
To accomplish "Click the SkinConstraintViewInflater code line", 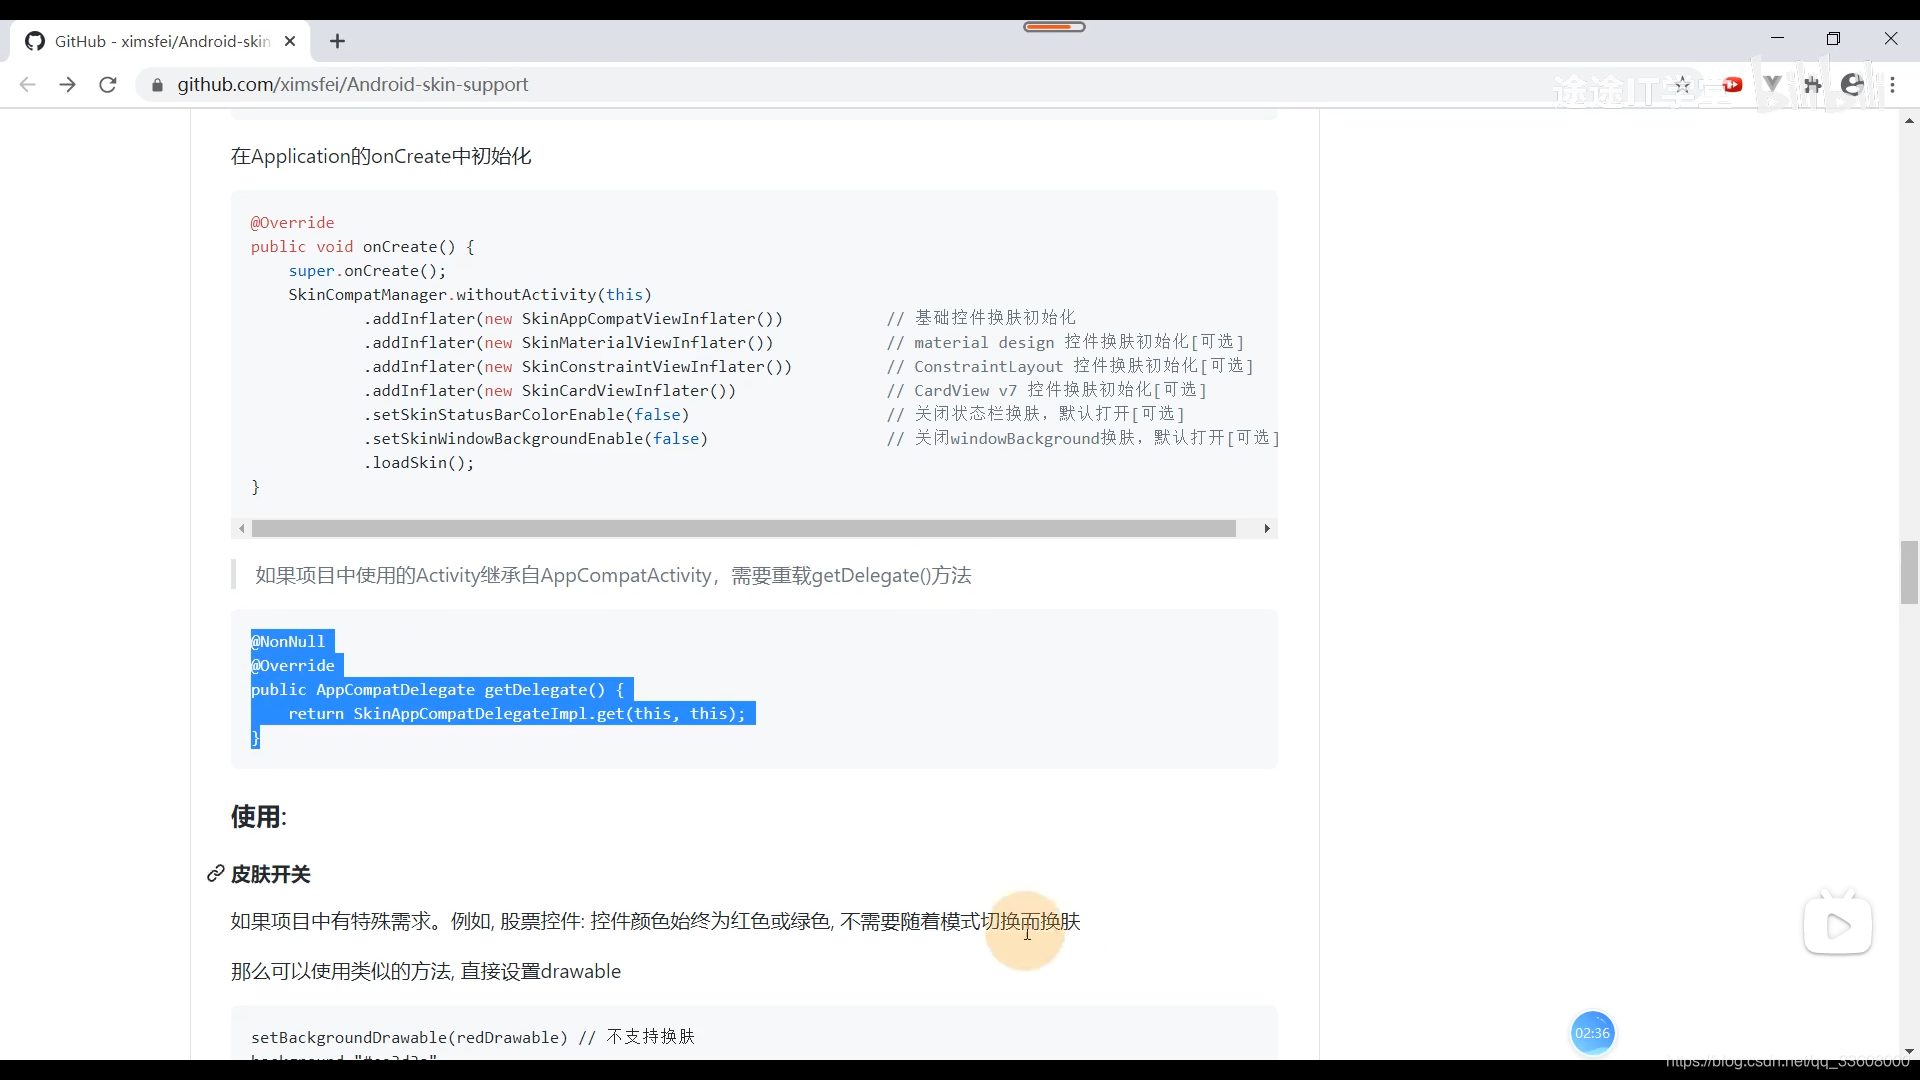I will 577,366.
